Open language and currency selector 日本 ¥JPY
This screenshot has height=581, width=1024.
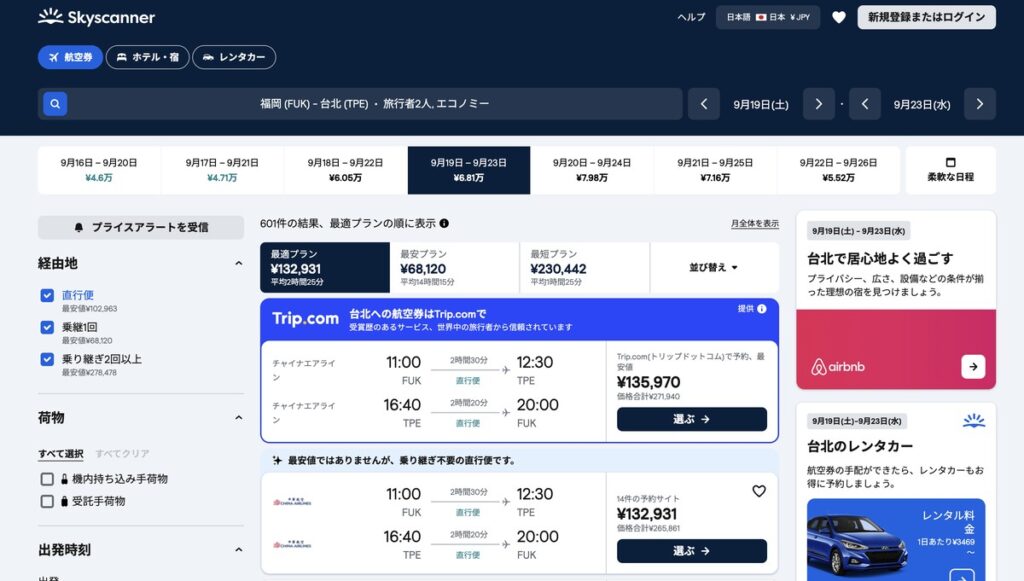(x=768, y=17)
